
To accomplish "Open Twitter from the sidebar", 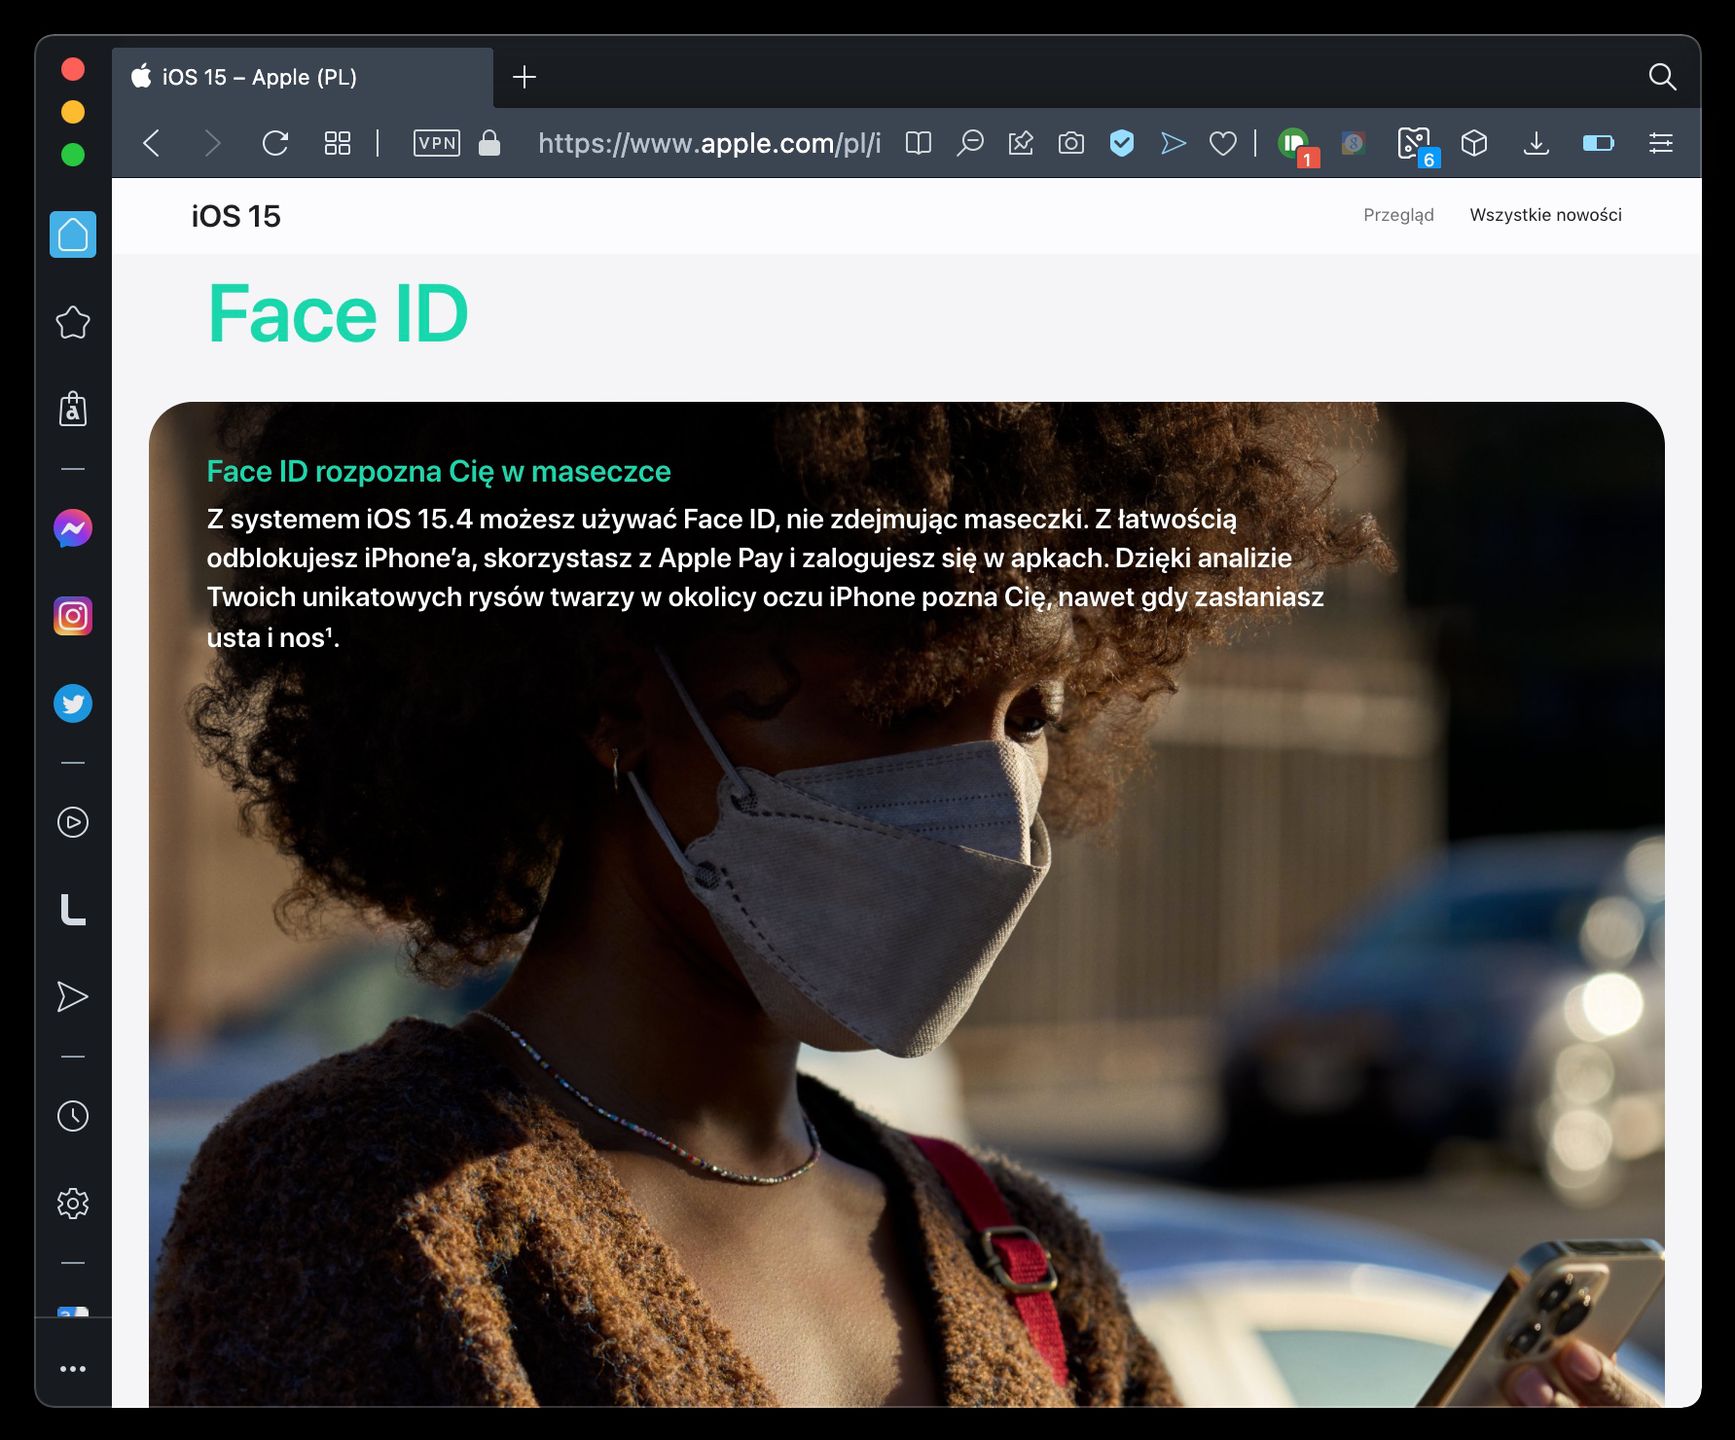I will point(72,703).
